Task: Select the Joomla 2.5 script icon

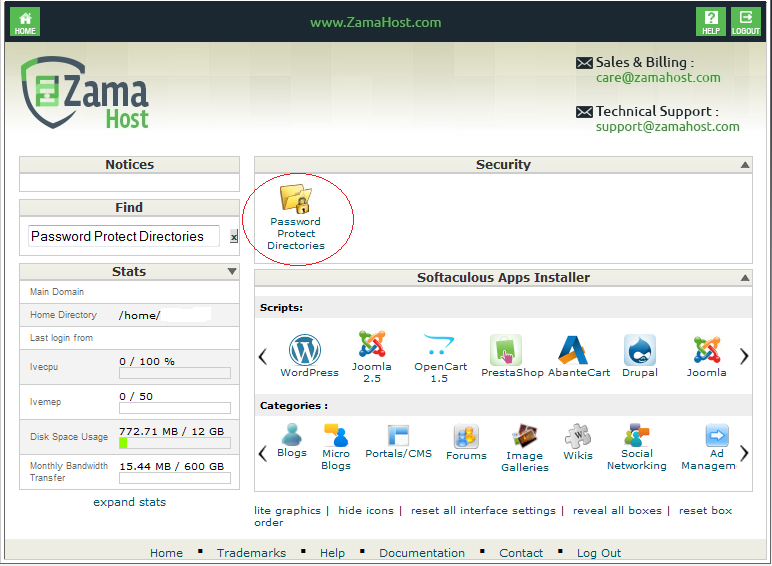Action: coord(372,344)
